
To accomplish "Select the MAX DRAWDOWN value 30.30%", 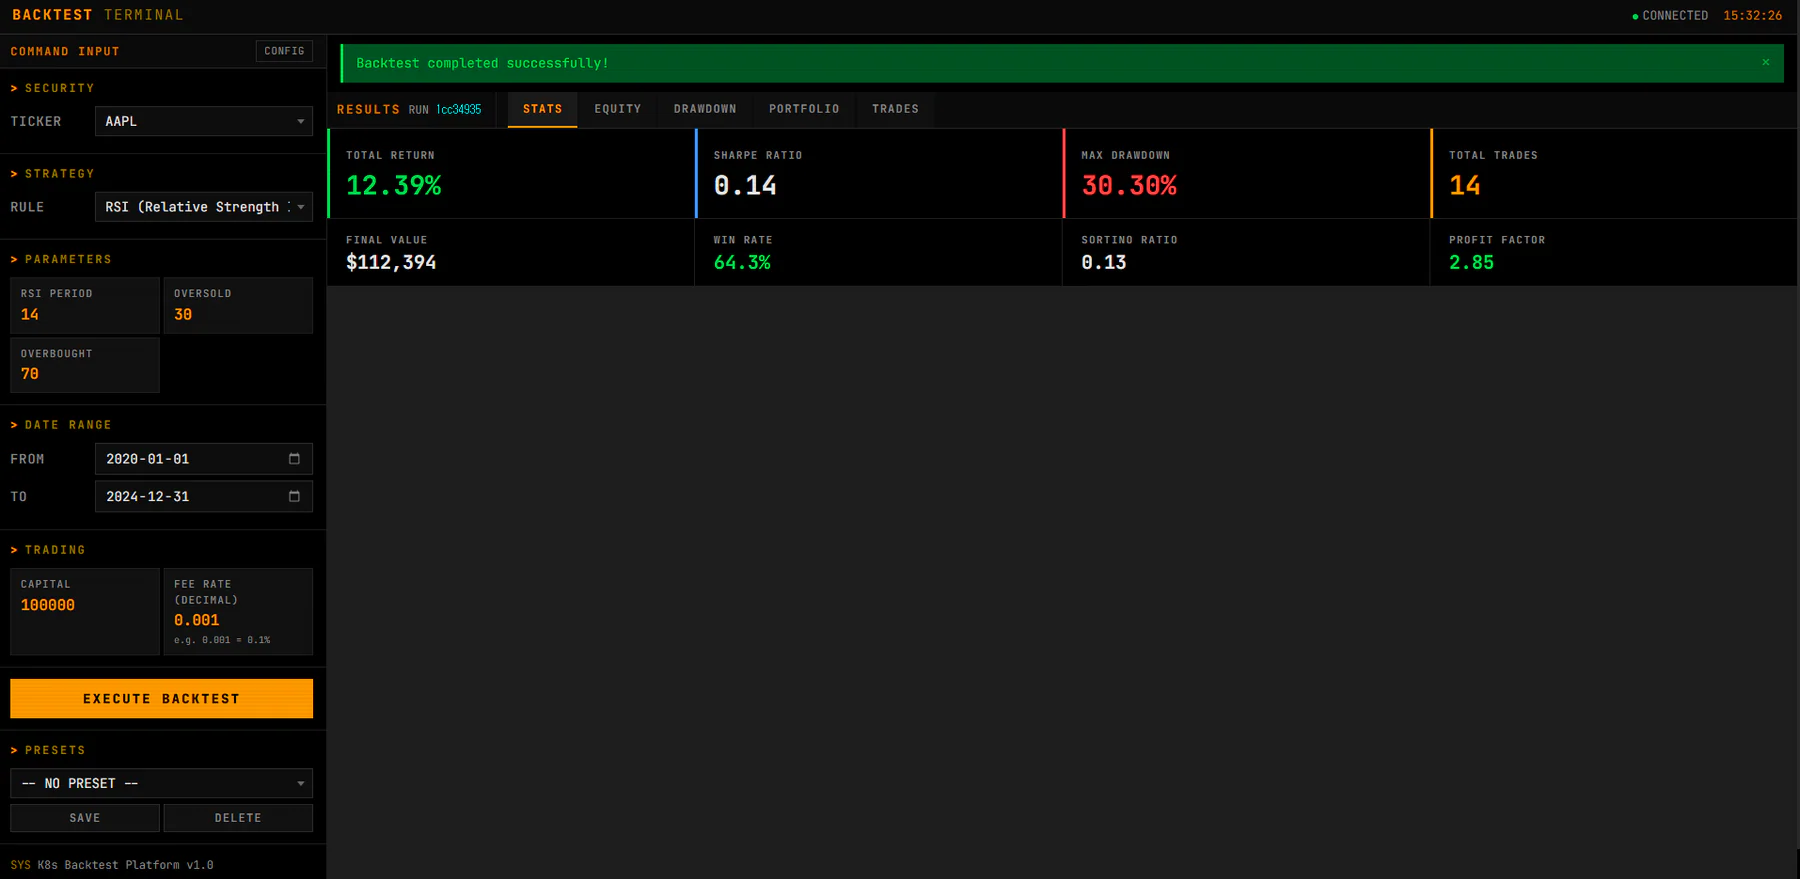I will point(1129,186).
